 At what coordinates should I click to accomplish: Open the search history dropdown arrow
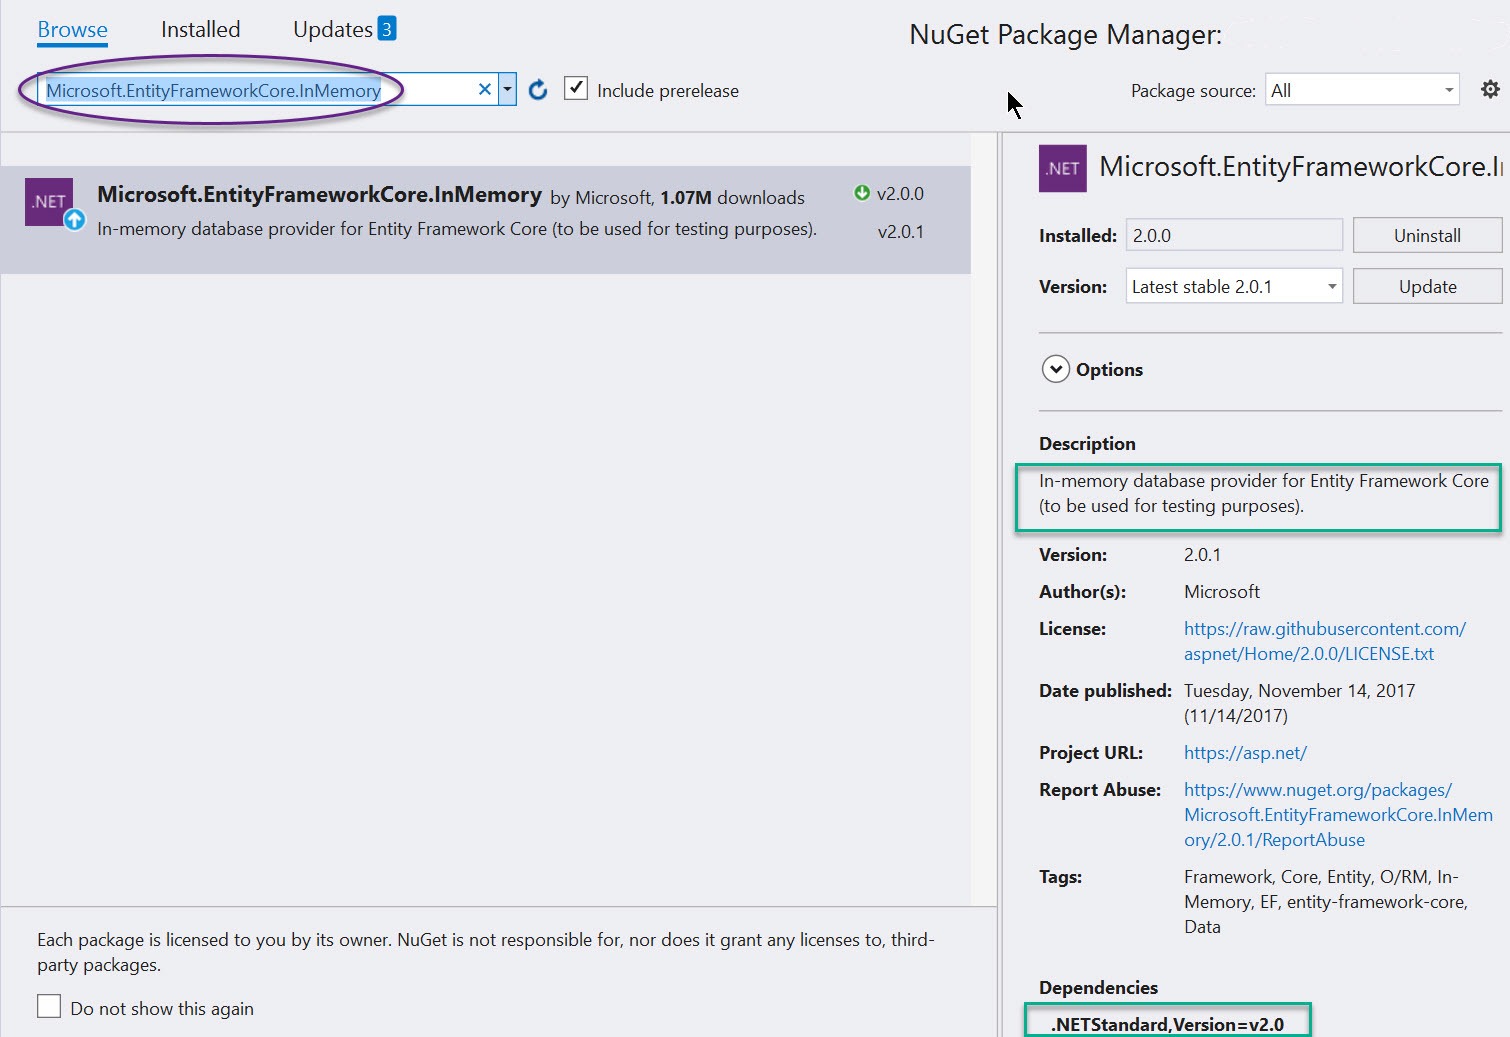pyautogui.click(x=507, y=89)
